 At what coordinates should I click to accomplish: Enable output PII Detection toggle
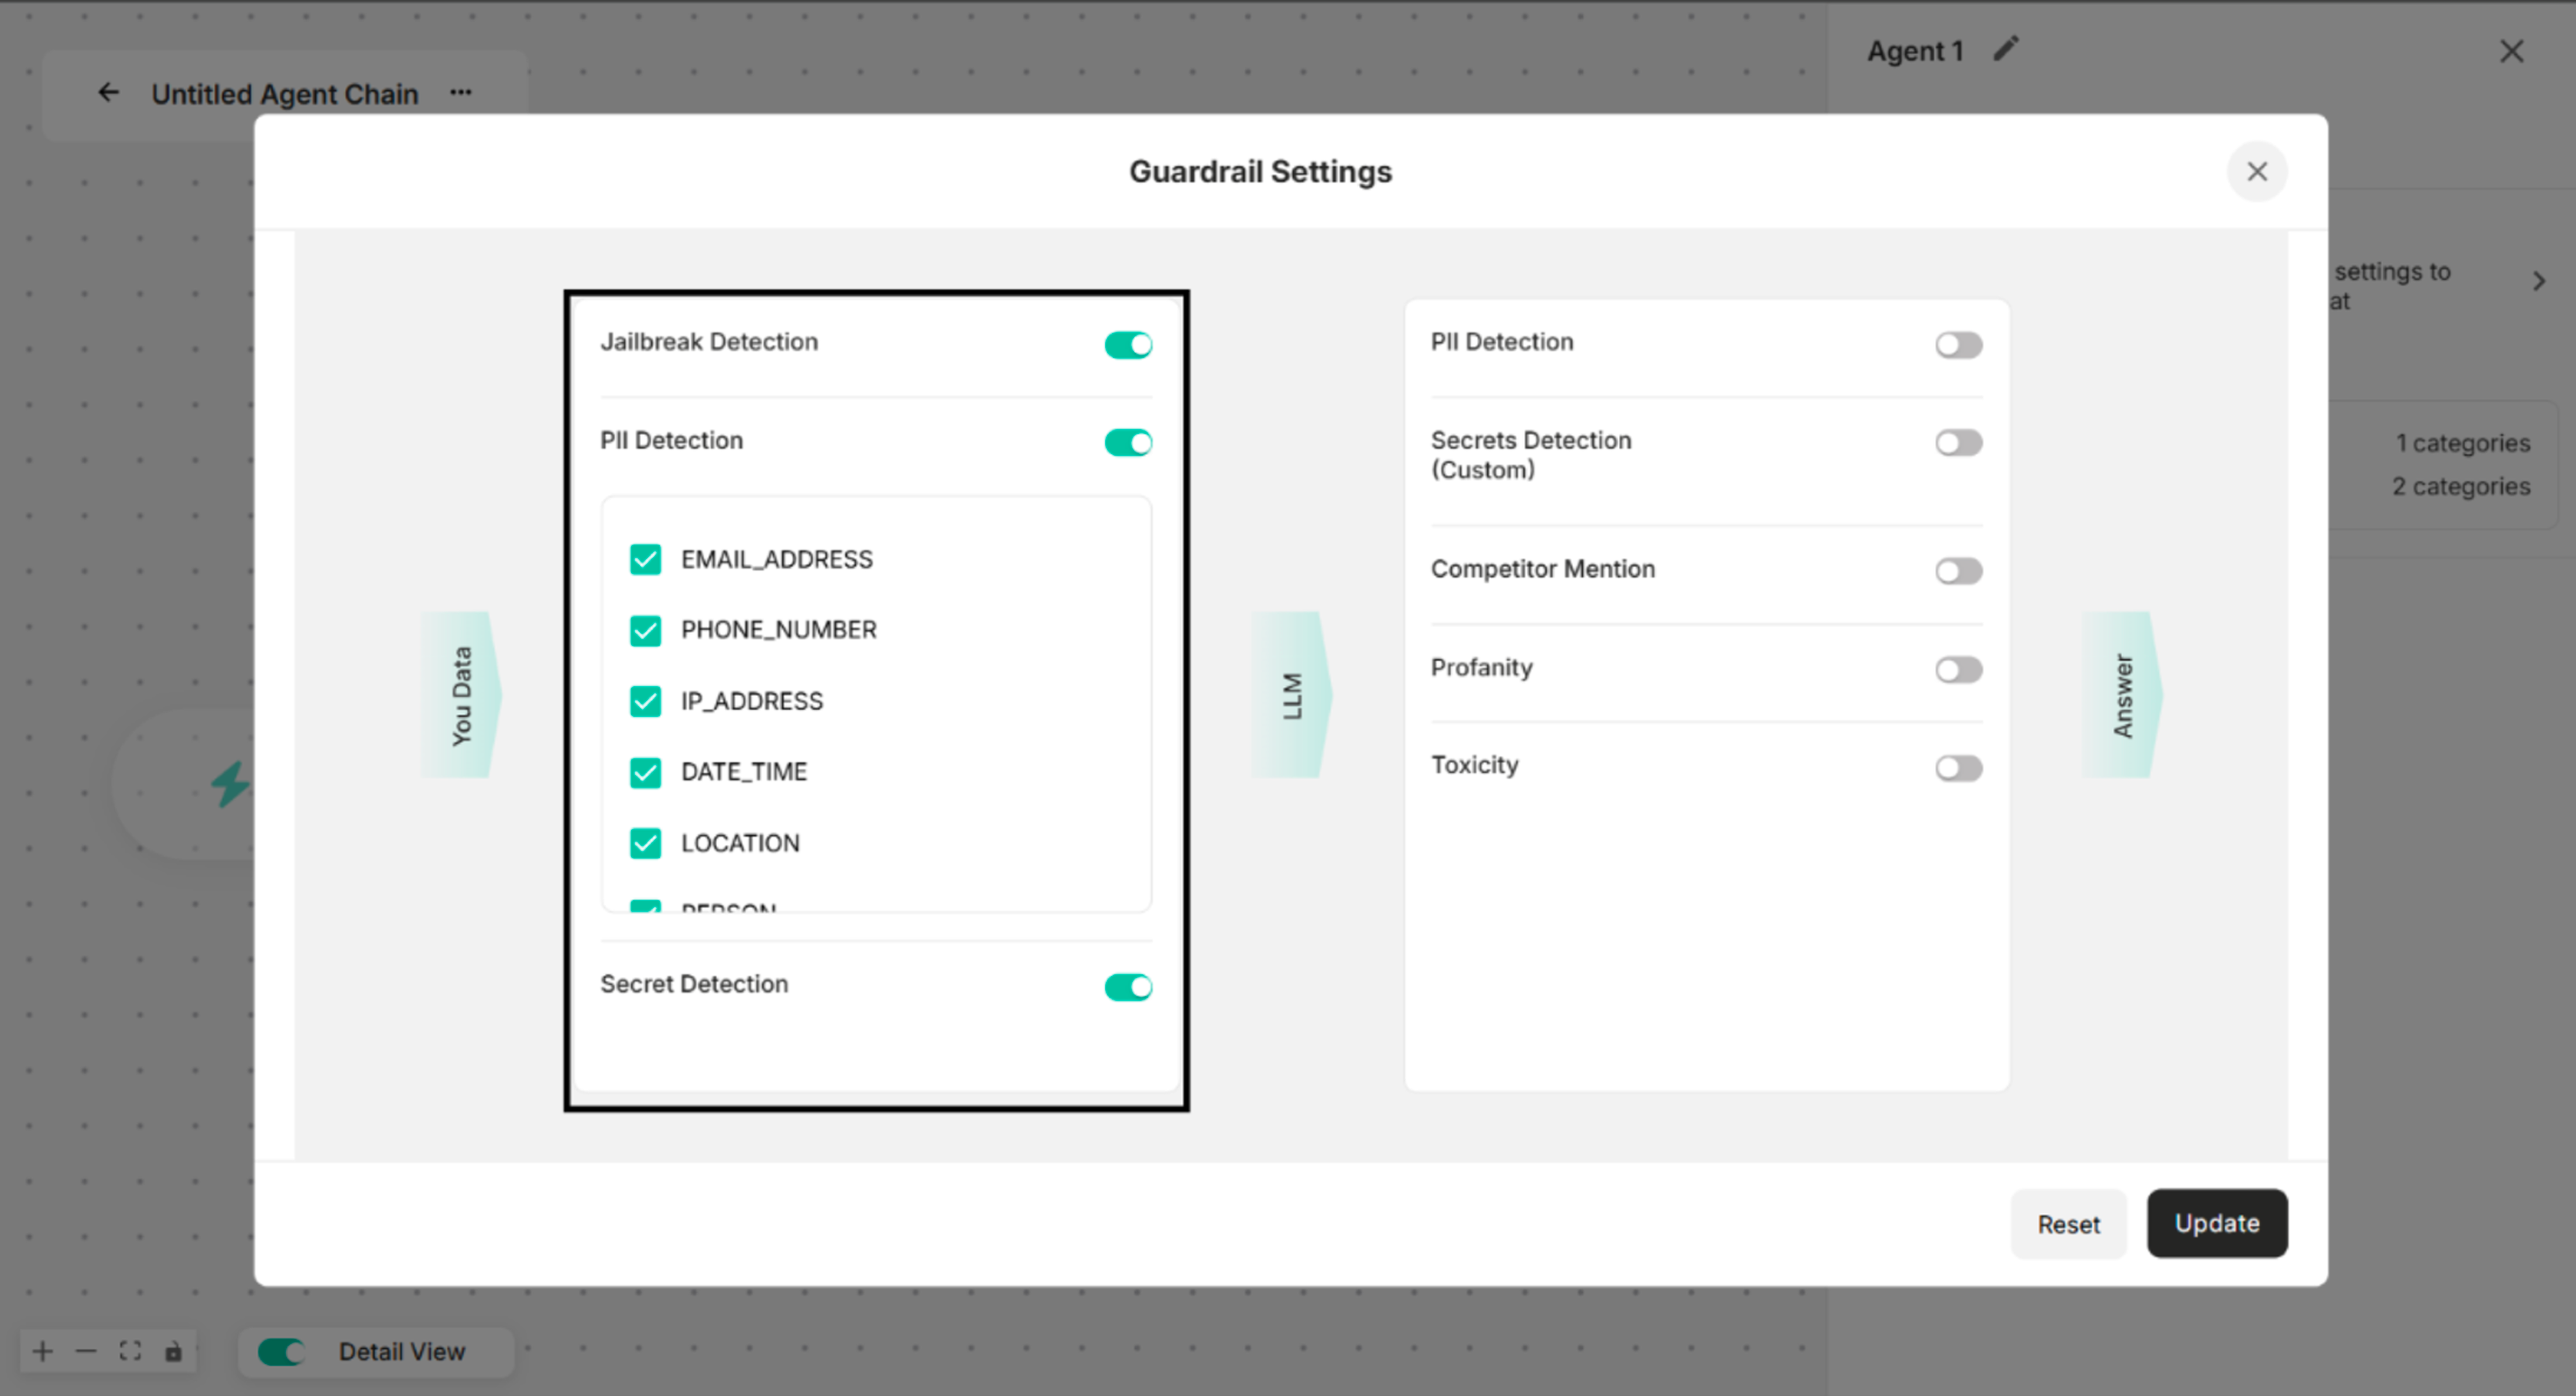pyautogui.click(x=1958, y=345)
